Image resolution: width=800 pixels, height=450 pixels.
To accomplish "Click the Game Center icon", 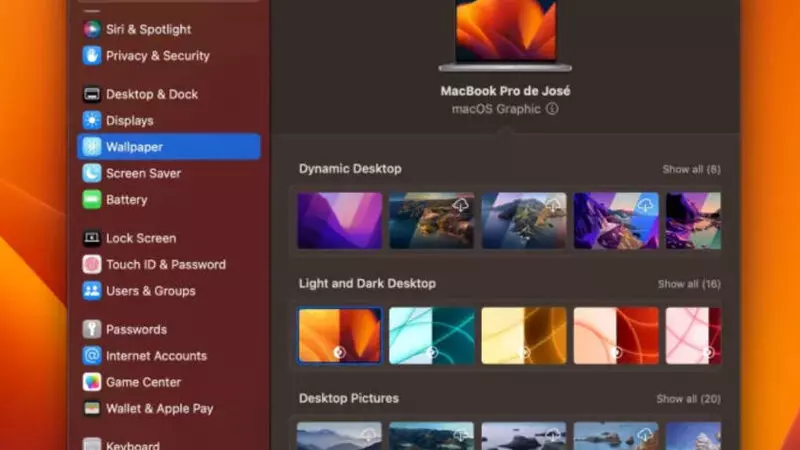I will tap(92, 382).
